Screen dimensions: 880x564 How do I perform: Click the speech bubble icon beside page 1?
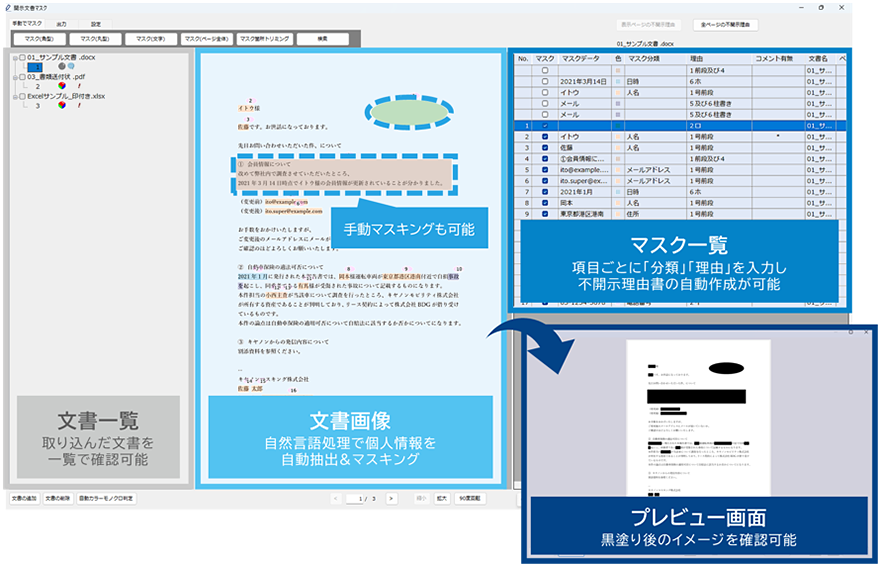tap(73, 67)
